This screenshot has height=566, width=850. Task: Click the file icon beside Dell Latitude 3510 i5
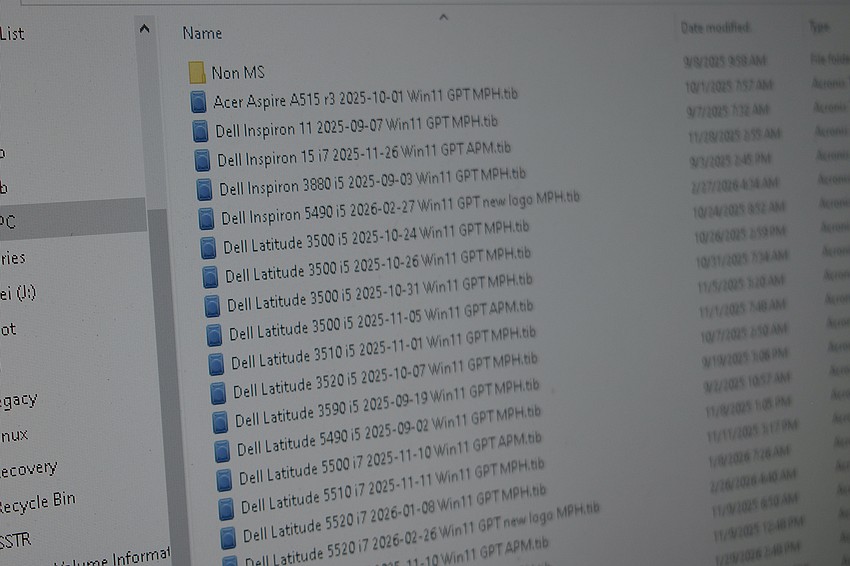[216, 364]
